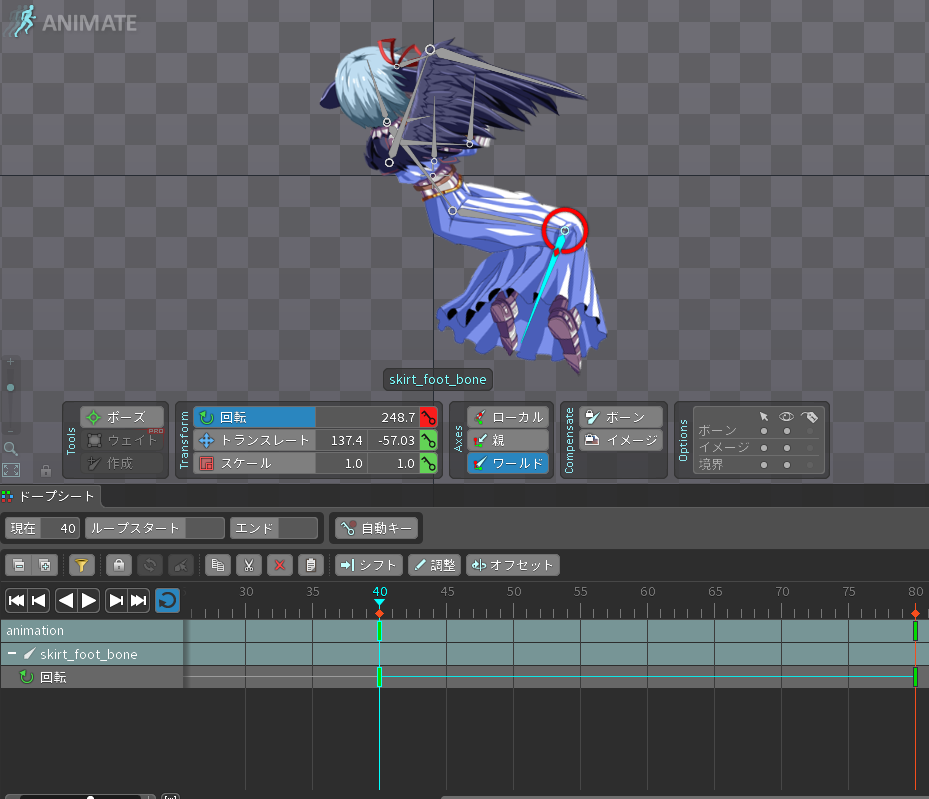Click the dopesheet sync arrows icon
Viewport: 929px width, 799px height.
150,565
